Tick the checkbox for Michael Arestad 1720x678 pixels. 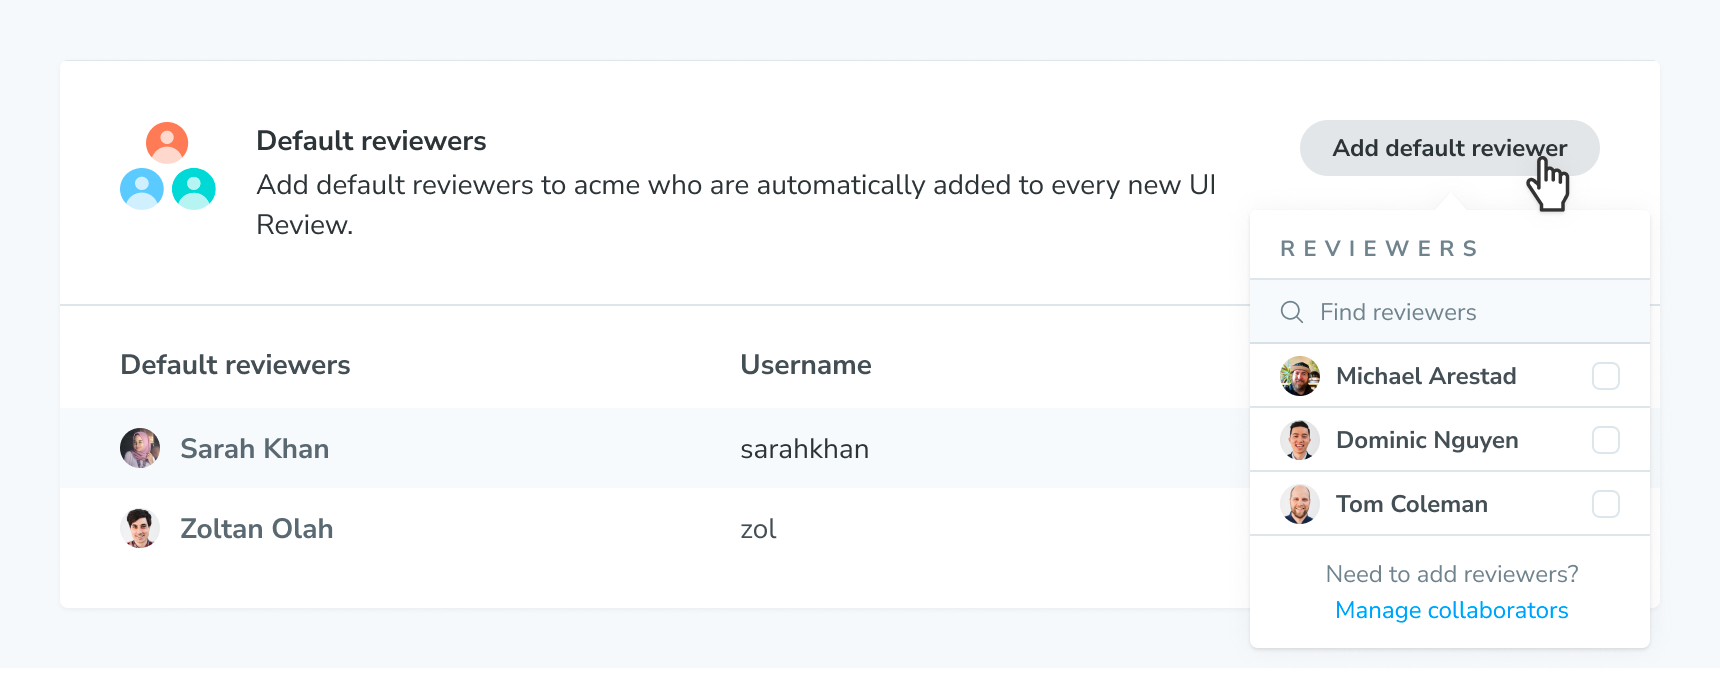click(x=1605, y=376)
